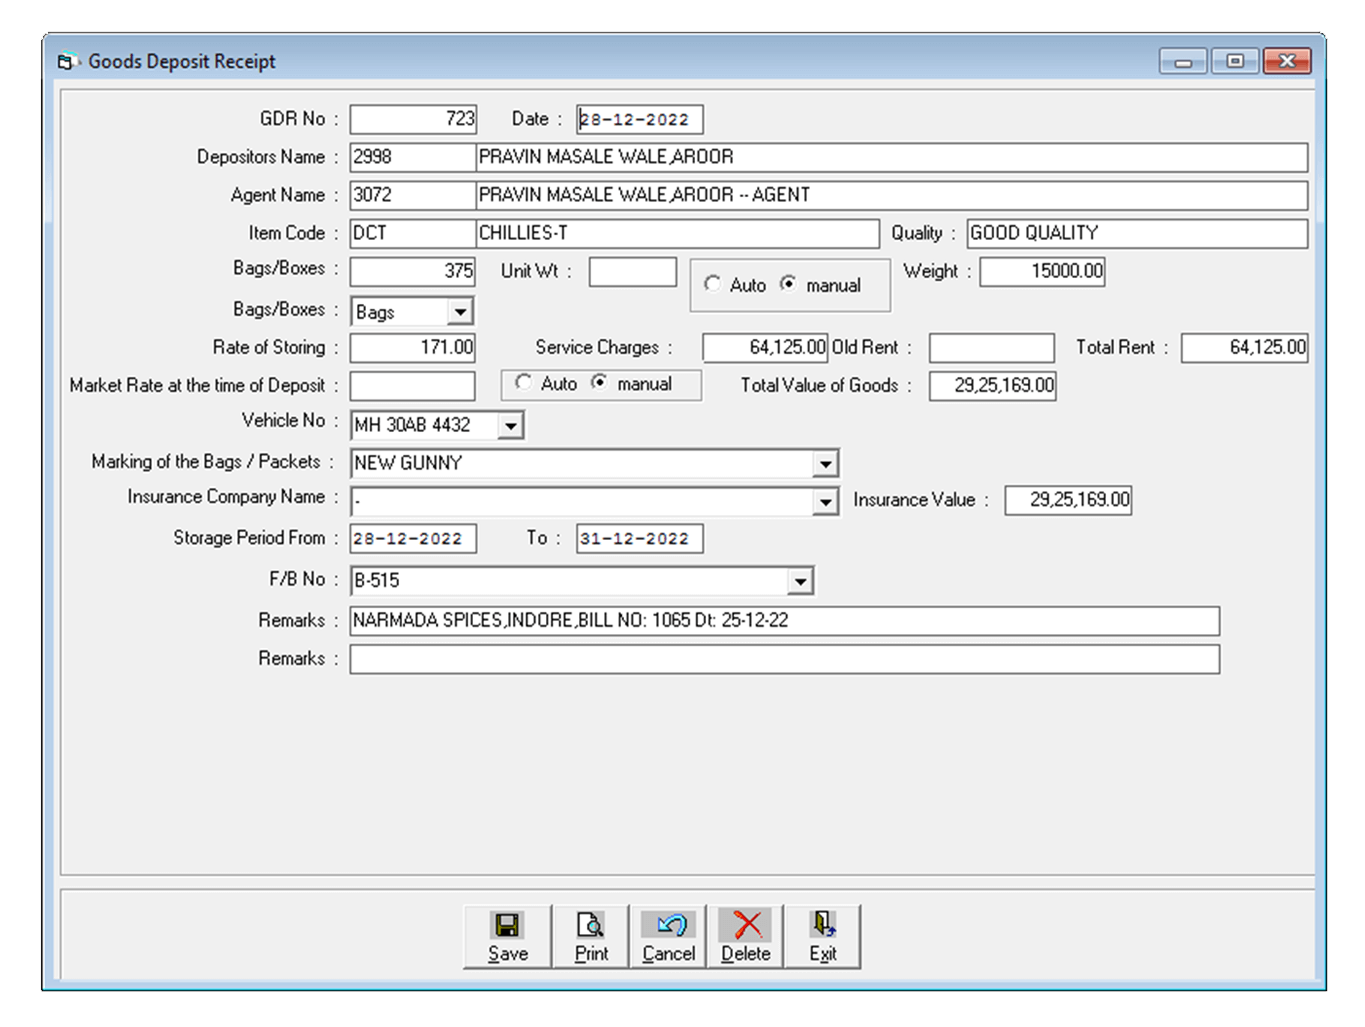1365x1027 pixels.
Task: Expand Marking of the Bags dropdown
Action: coord(825,464)
